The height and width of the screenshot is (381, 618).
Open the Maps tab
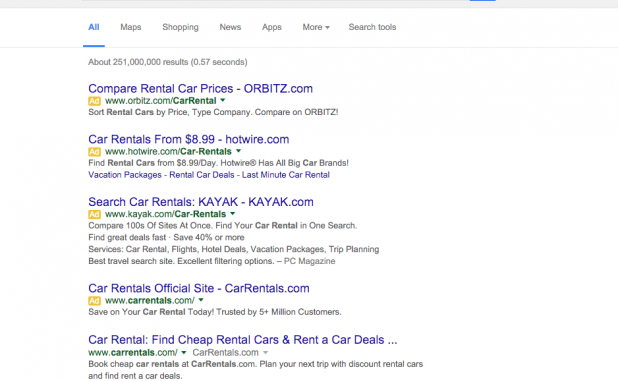[131, 27]
